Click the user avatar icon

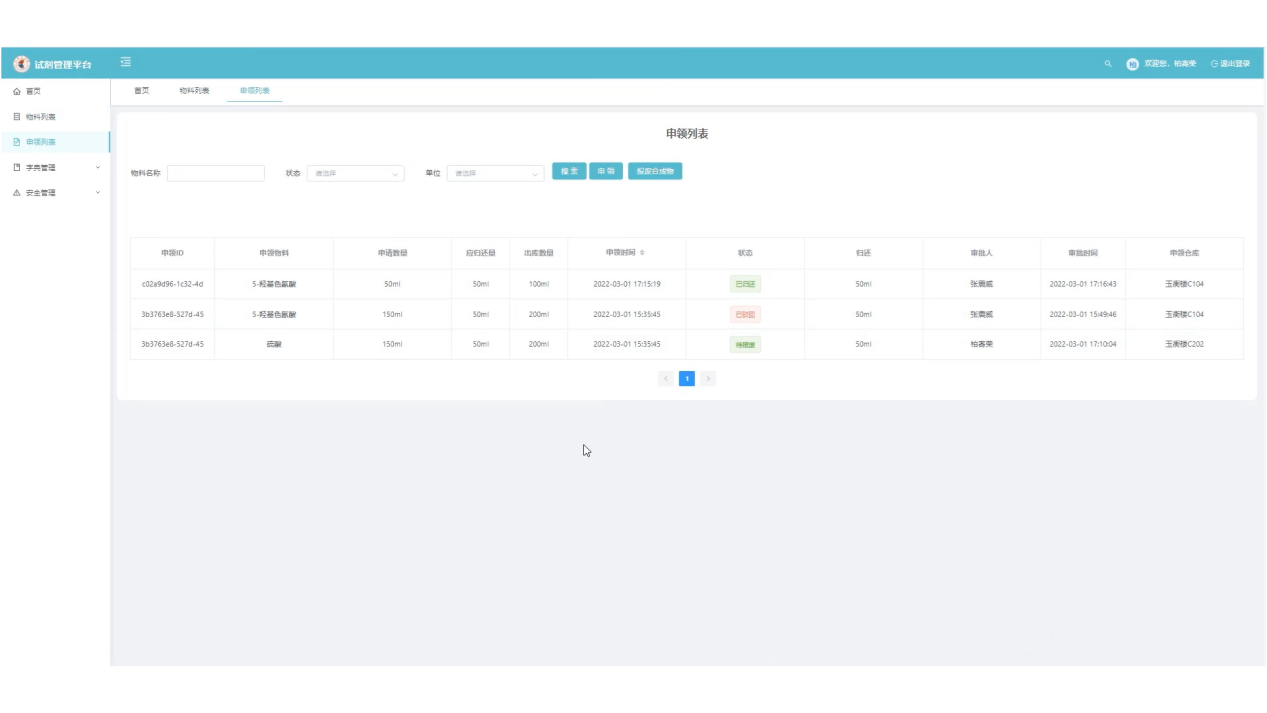click(x=1132, y=64)
